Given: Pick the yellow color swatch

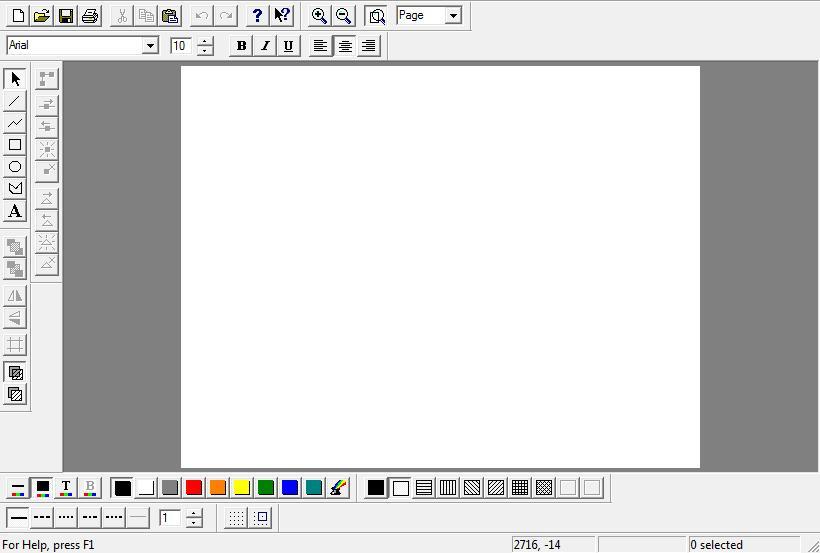Looking at the screenshot, I should click(242, 488).
